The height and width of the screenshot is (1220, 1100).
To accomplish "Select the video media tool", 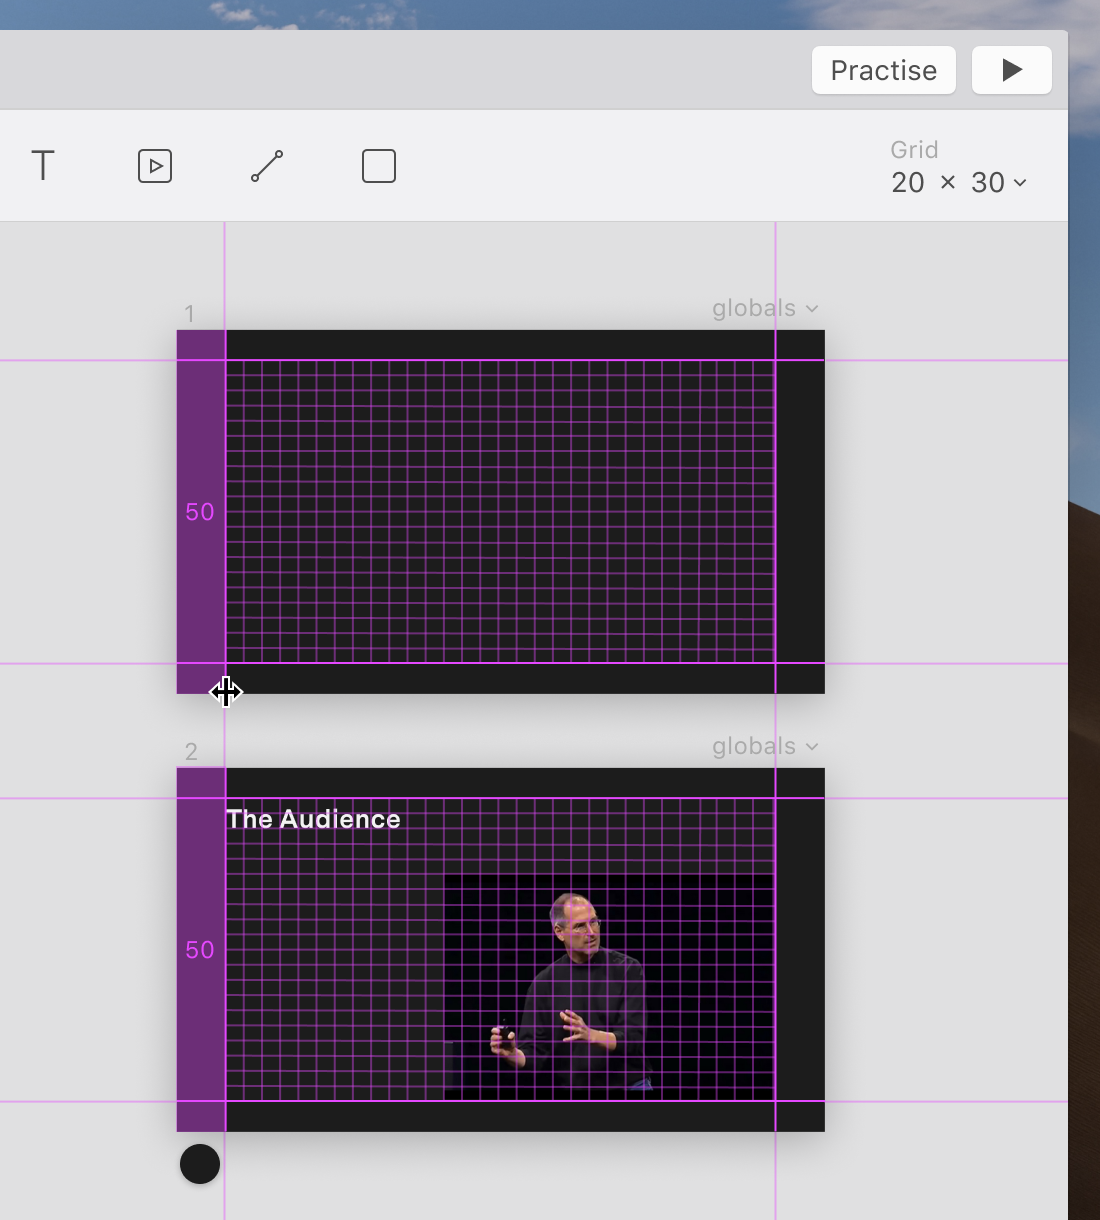I will [x=155, y=166].
